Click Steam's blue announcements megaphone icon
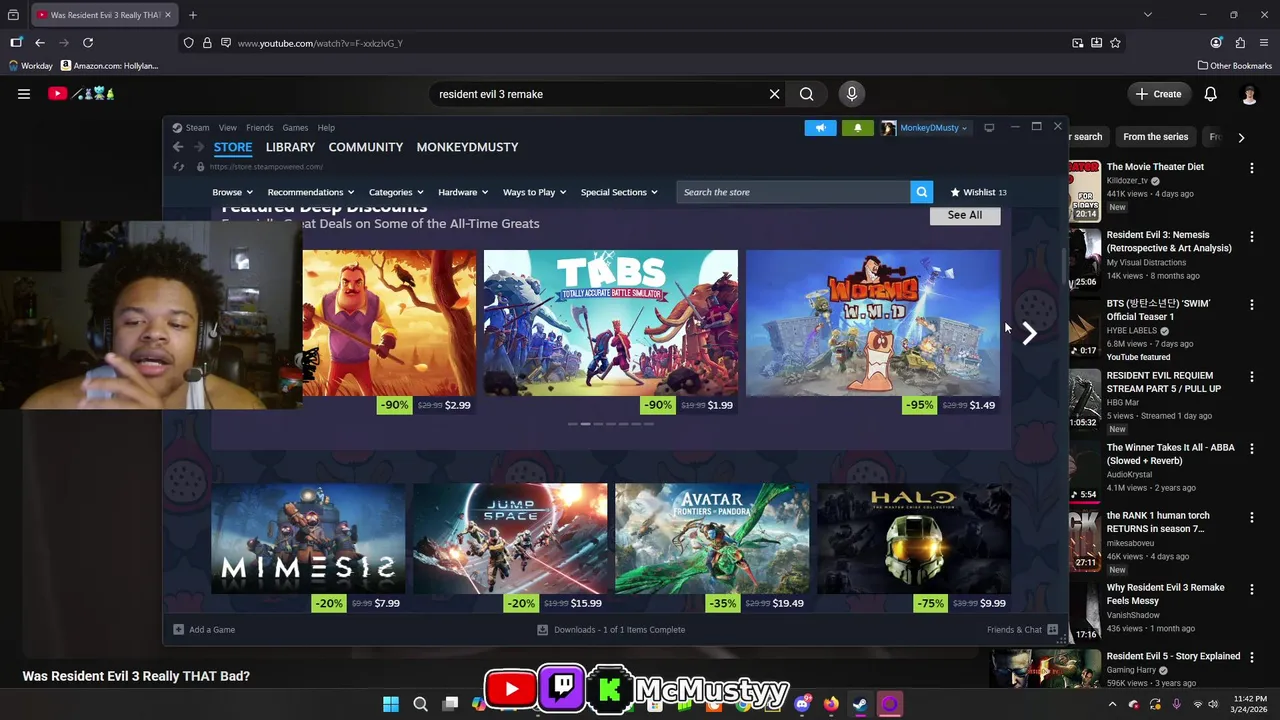This screenshot has width=1280, height=720. [x=820, y=128]
